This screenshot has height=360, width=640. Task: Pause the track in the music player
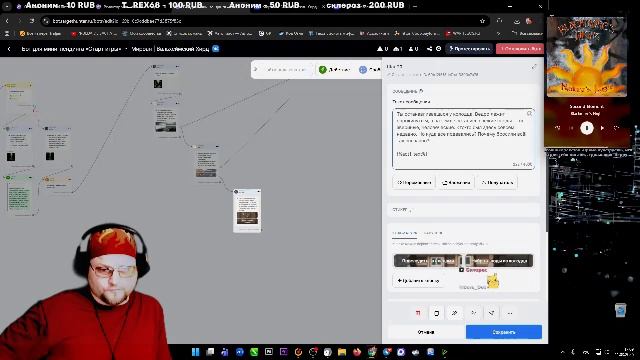(587, 128)
